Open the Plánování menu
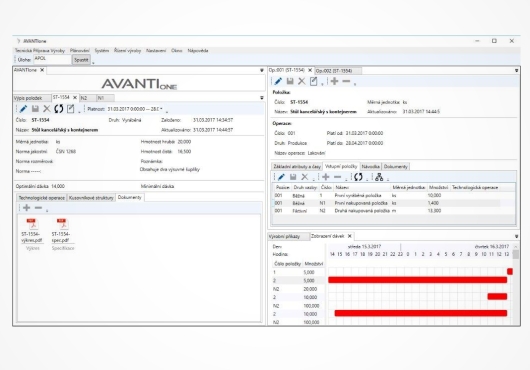Viewport: 530px width, 370px height. tap(80, 50)
